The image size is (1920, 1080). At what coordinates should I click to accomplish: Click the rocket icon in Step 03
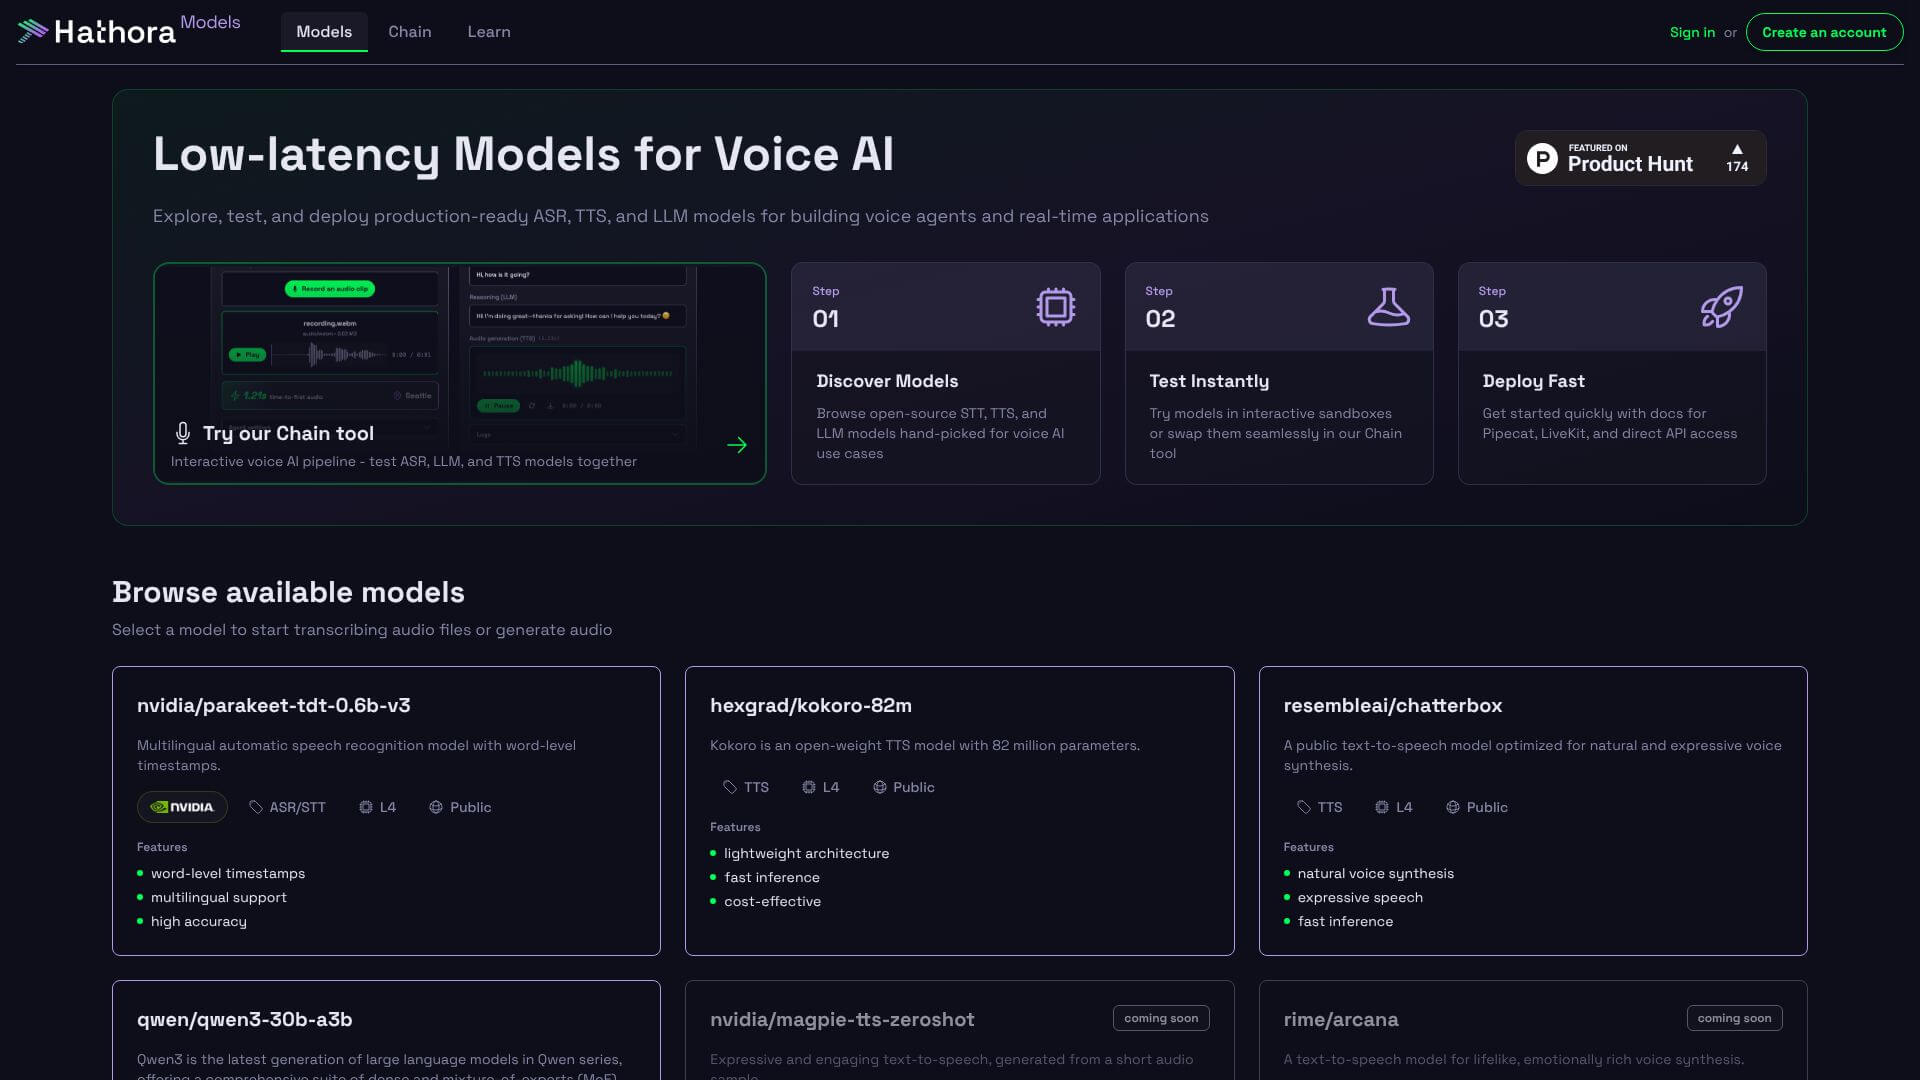tap(1721, 307)
